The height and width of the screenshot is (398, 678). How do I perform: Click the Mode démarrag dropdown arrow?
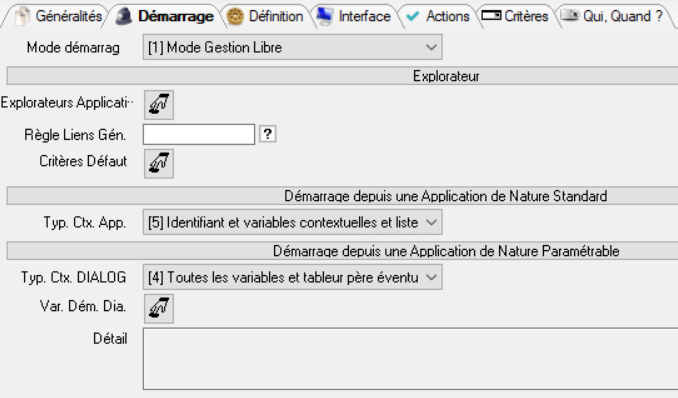[431, 47]
